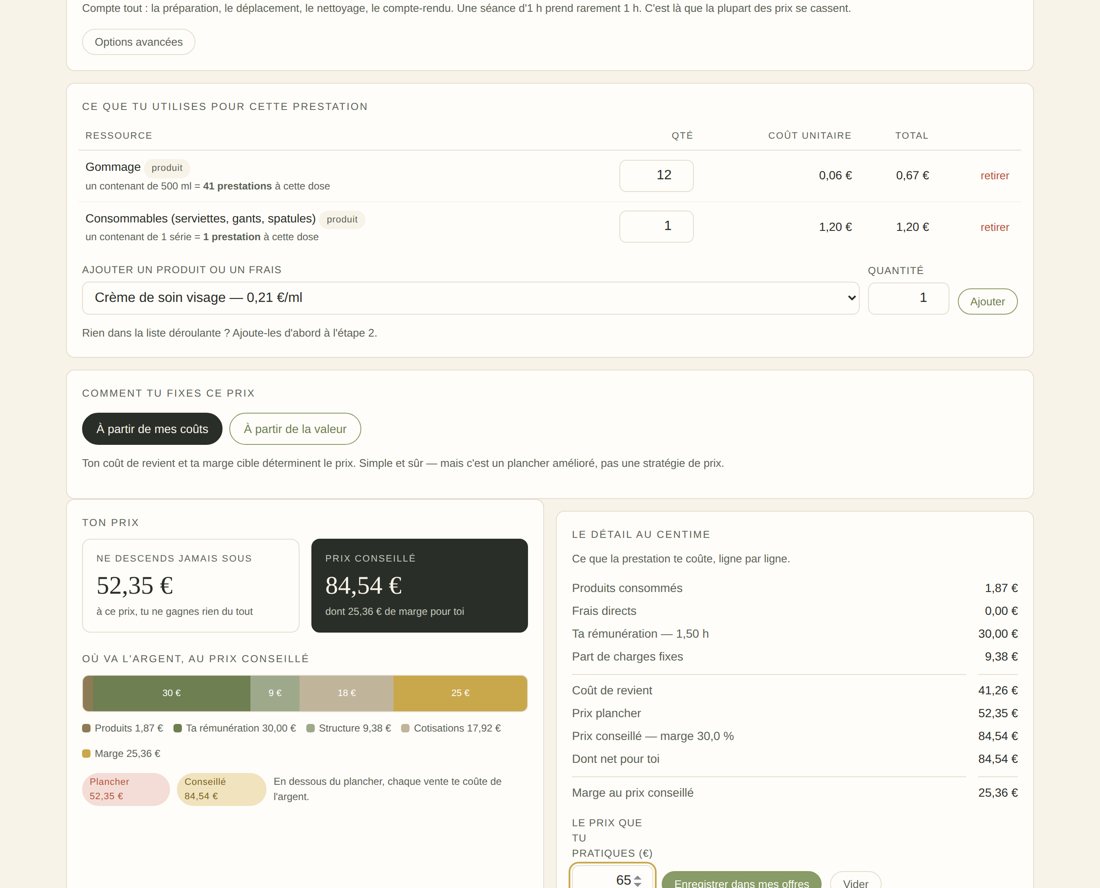Select the À partir de mes coûts mode
Screen dimensions: 1100x888
click(152, 429)
